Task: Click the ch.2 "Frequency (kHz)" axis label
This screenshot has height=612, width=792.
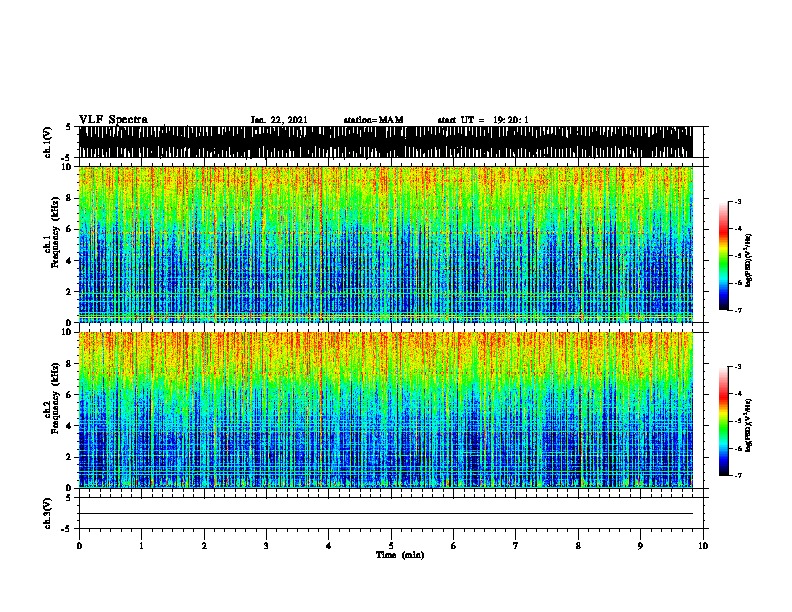Action: pyautogui.click(x=55, y=398)
